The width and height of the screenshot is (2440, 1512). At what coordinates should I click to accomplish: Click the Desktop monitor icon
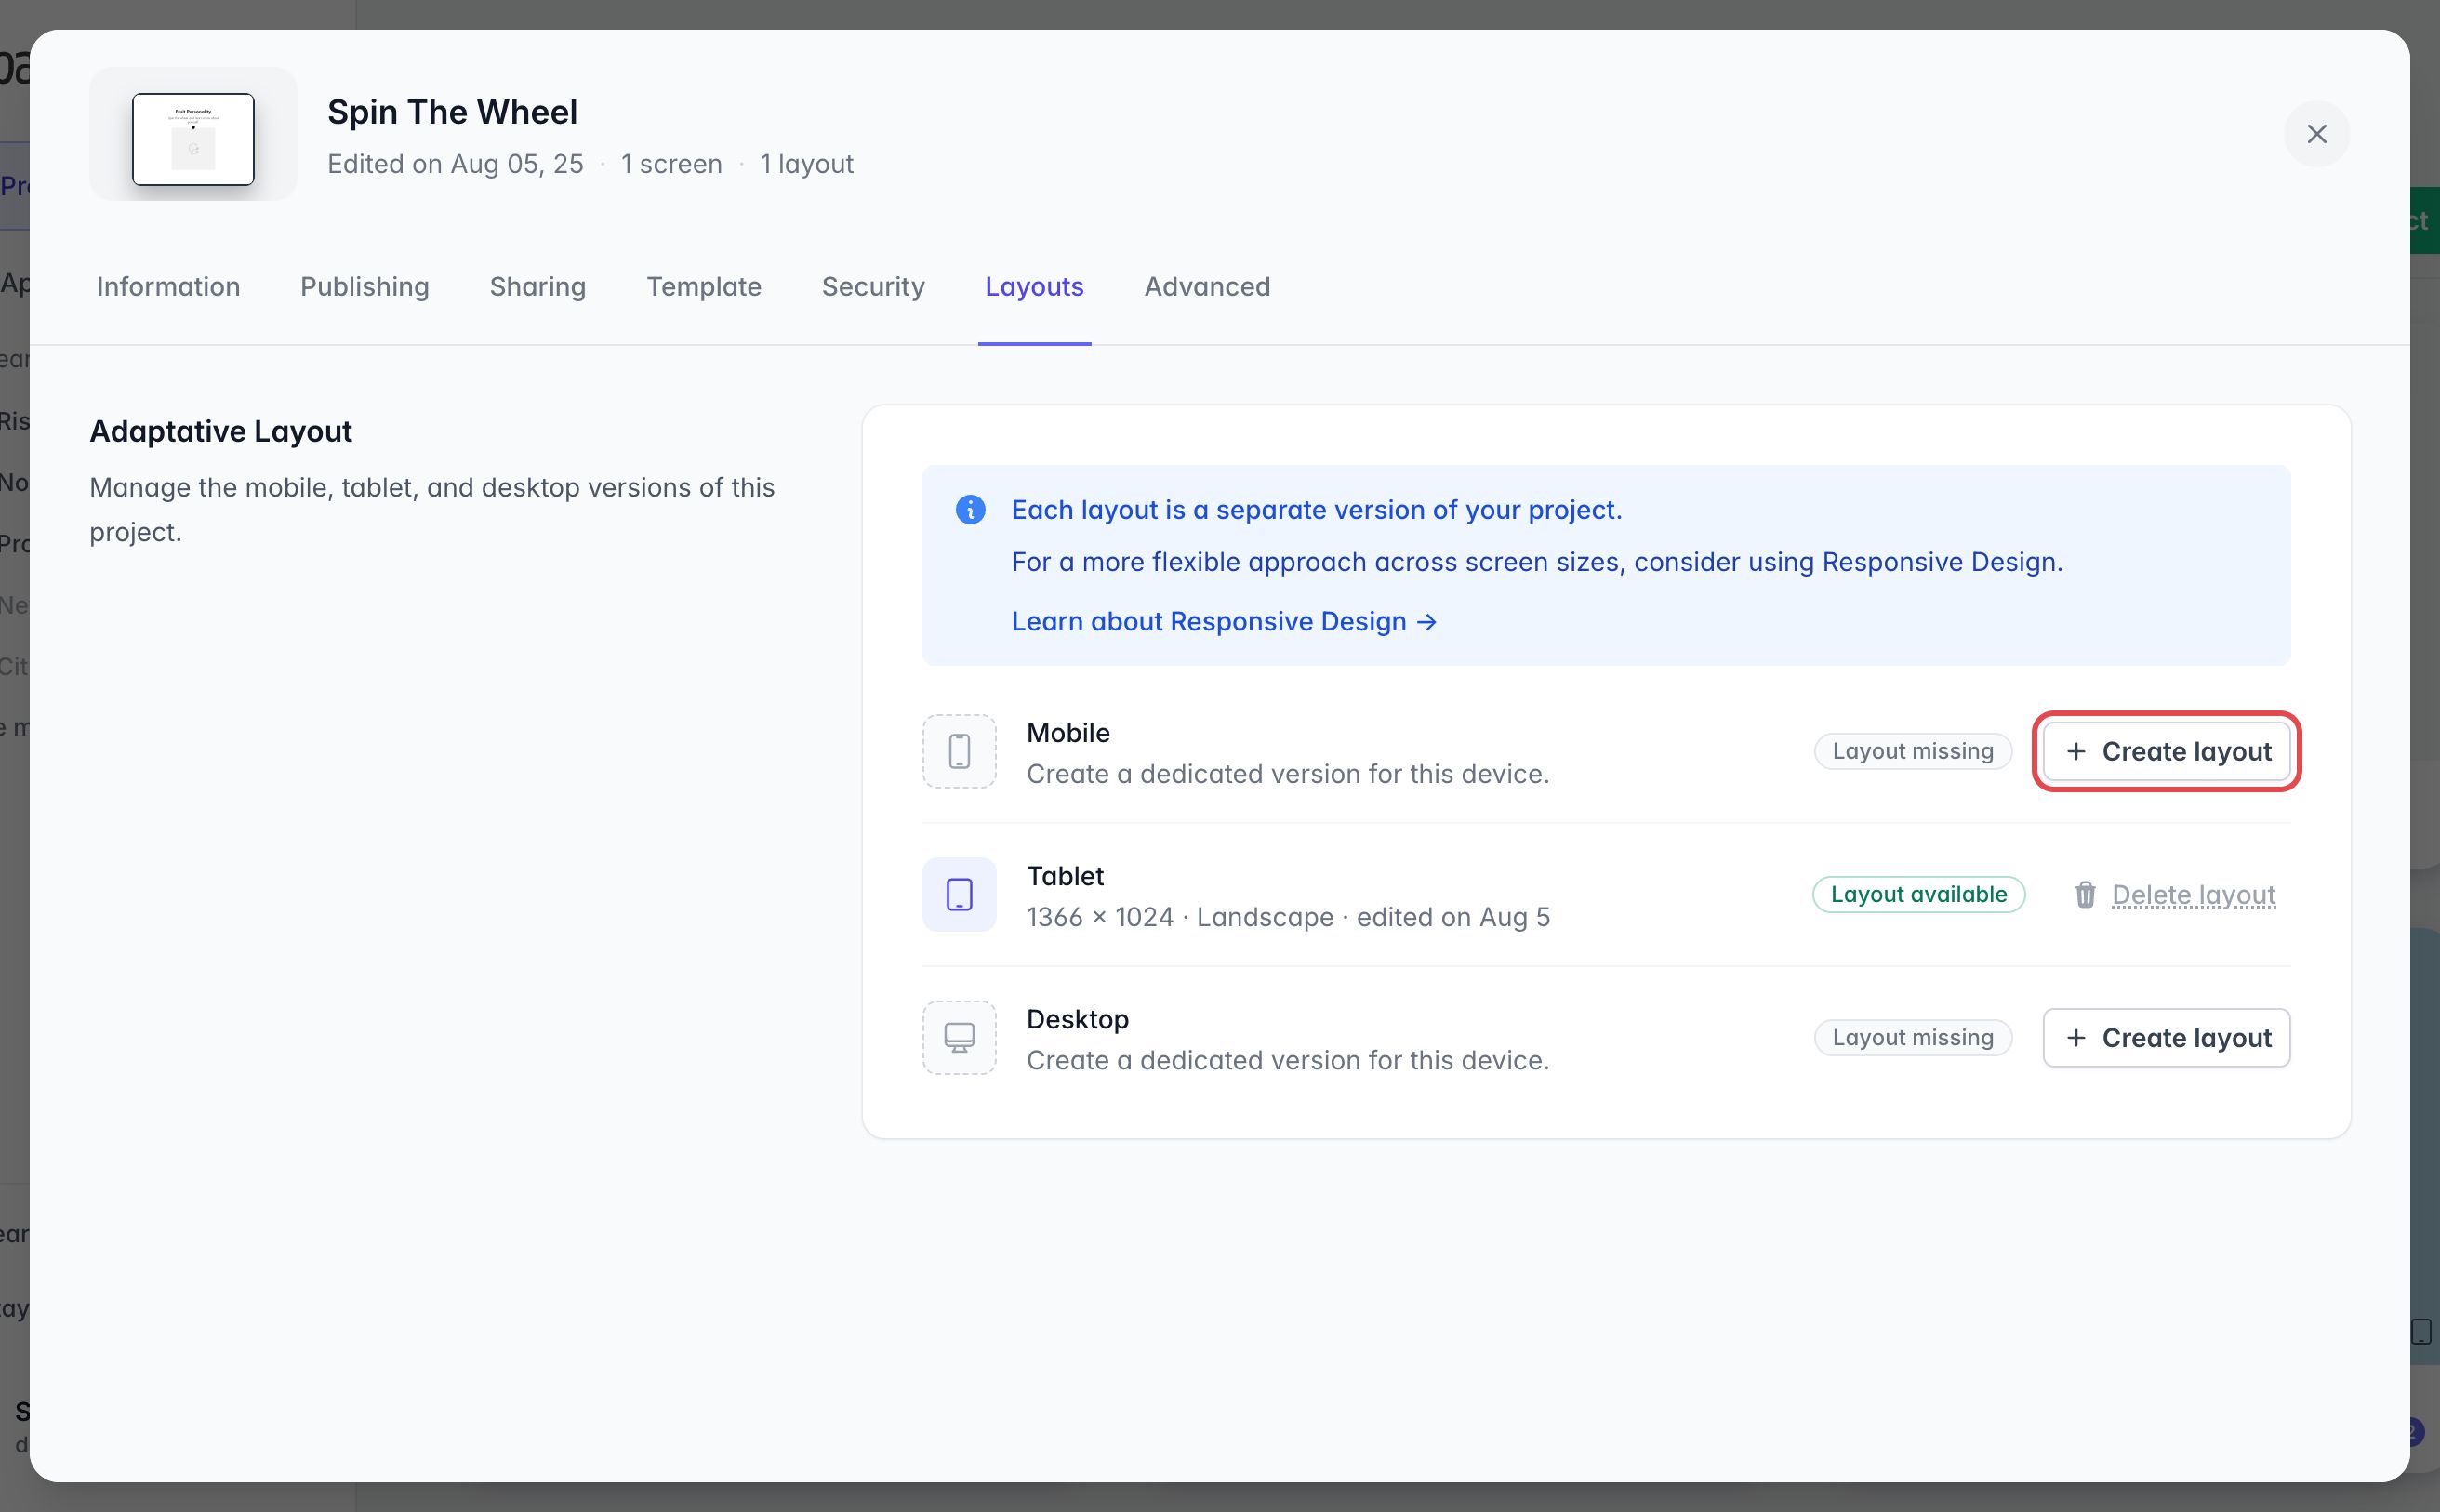pyautogui.click(x=959, y=1038)
